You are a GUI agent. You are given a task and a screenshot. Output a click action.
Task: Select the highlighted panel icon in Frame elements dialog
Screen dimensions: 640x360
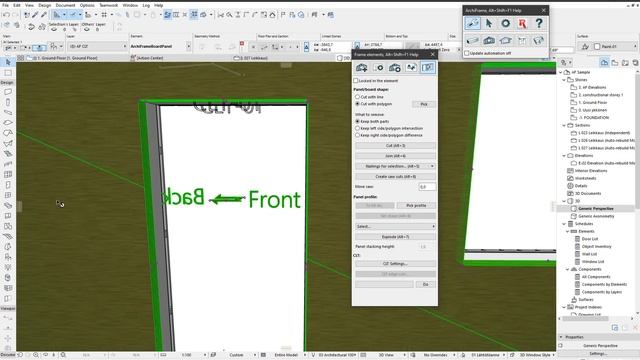click(428, 67)
